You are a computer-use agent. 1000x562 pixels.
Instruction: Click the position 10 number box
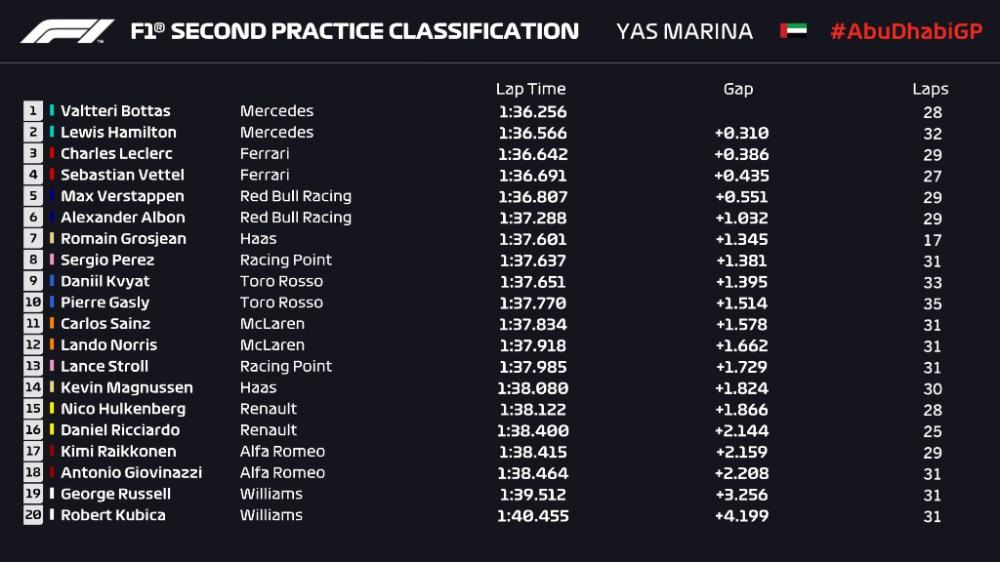coord(33,302)
